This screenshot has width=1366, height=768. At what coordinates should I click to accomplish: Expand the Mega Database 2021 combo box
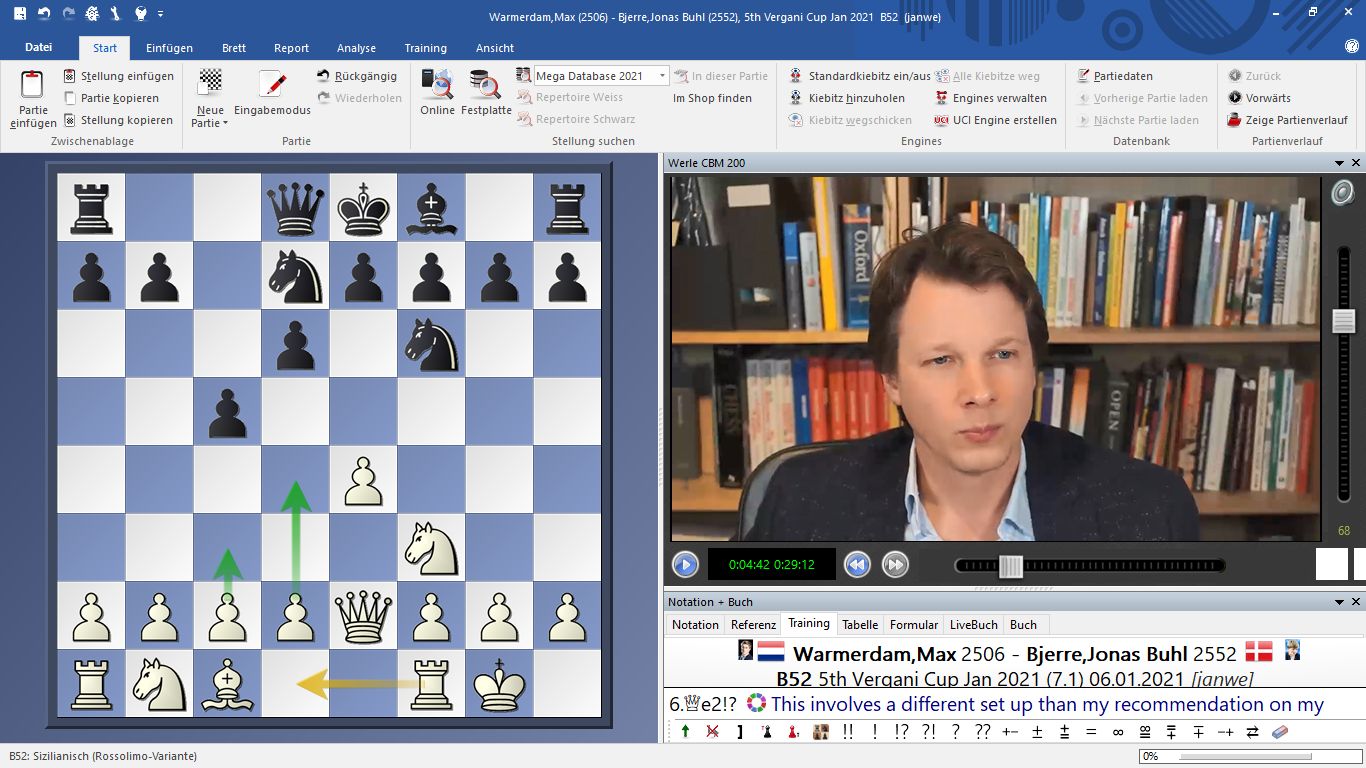click(662, 76)
